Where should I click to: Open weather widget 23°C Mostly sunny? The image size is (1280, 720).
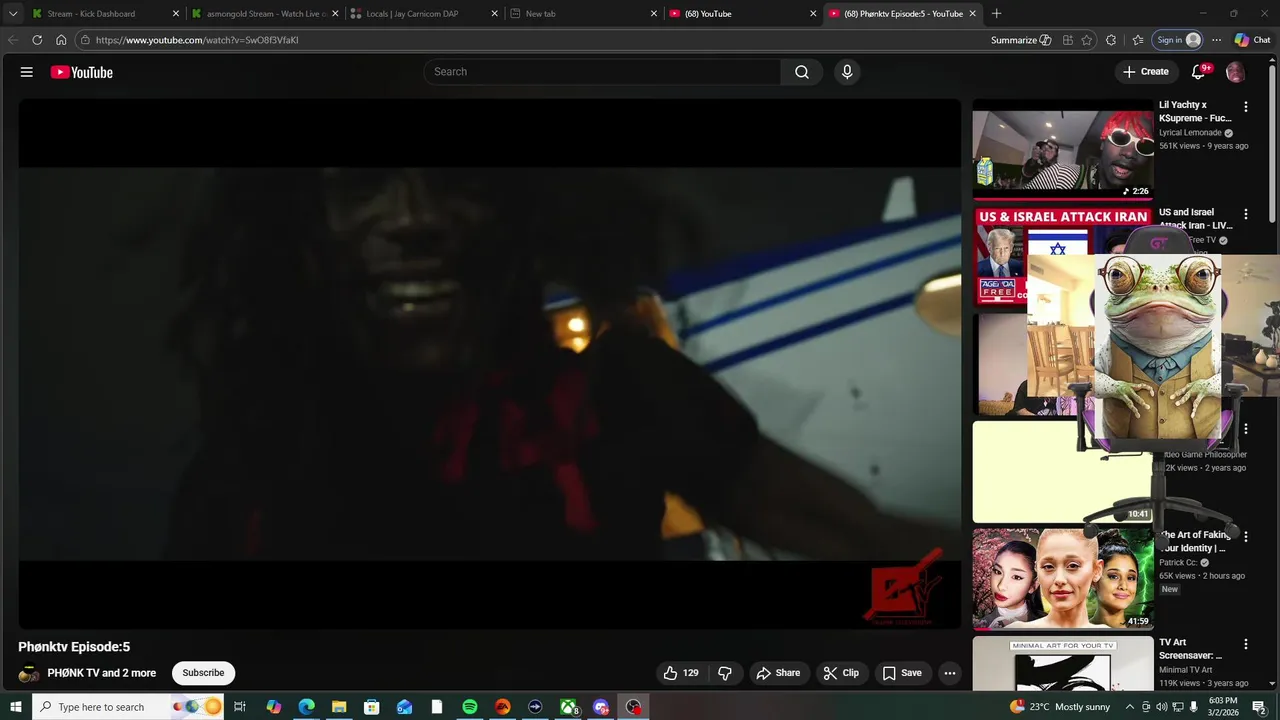(x=1061, y=707)
